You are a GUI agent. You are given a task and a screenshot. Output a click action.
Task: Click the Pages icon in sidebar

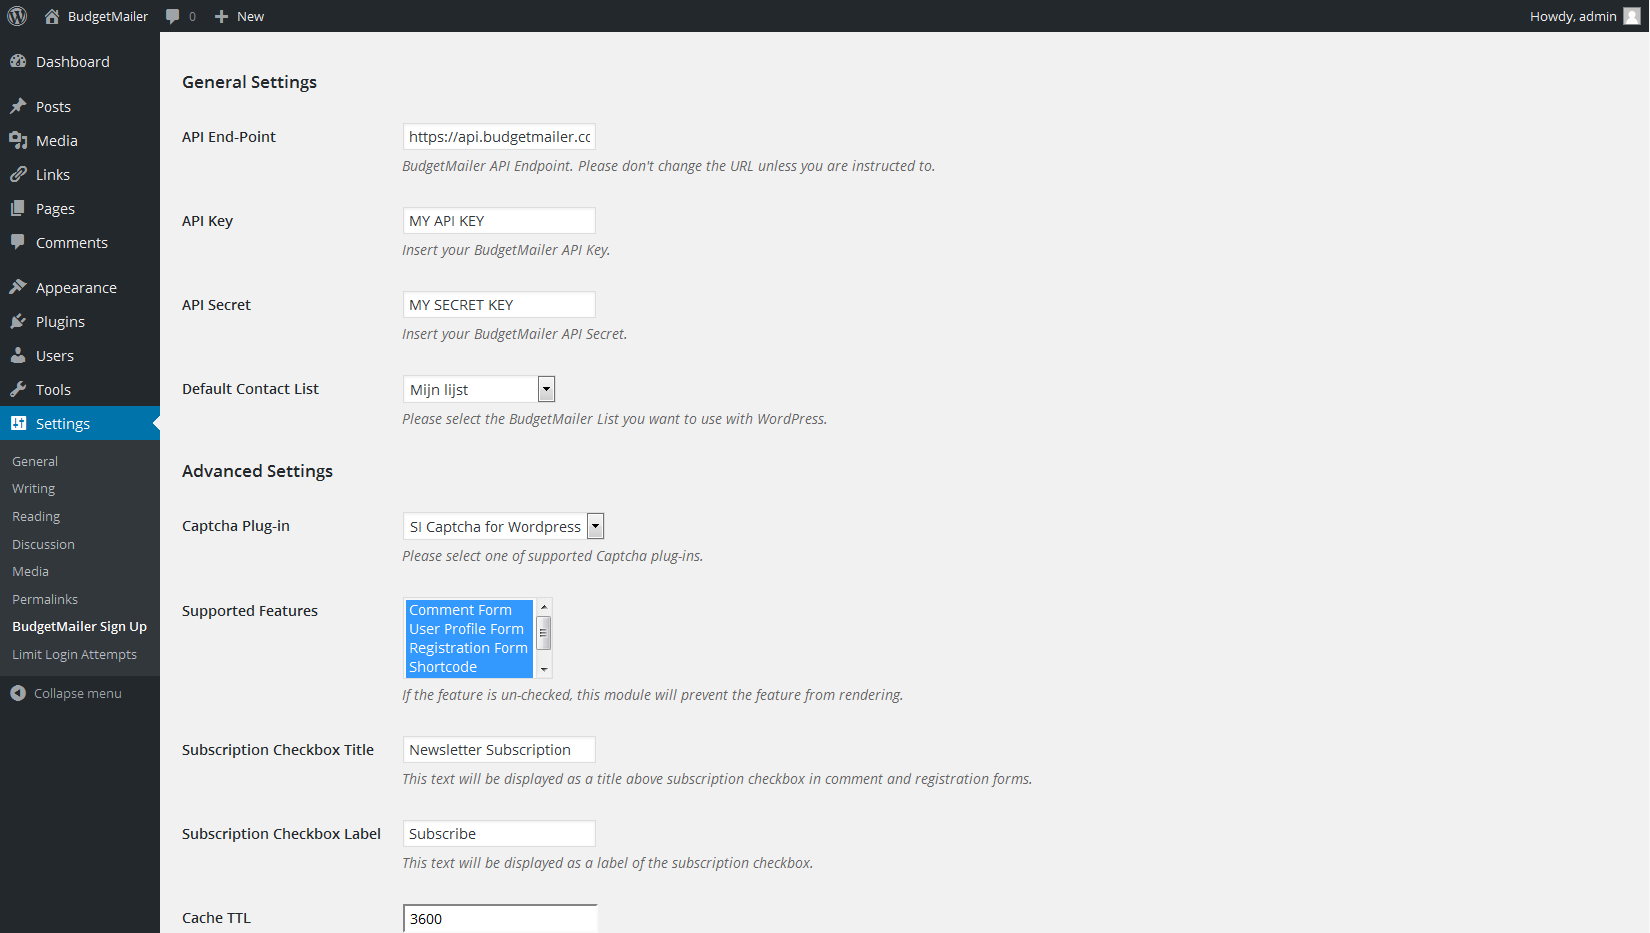[18, 208]
